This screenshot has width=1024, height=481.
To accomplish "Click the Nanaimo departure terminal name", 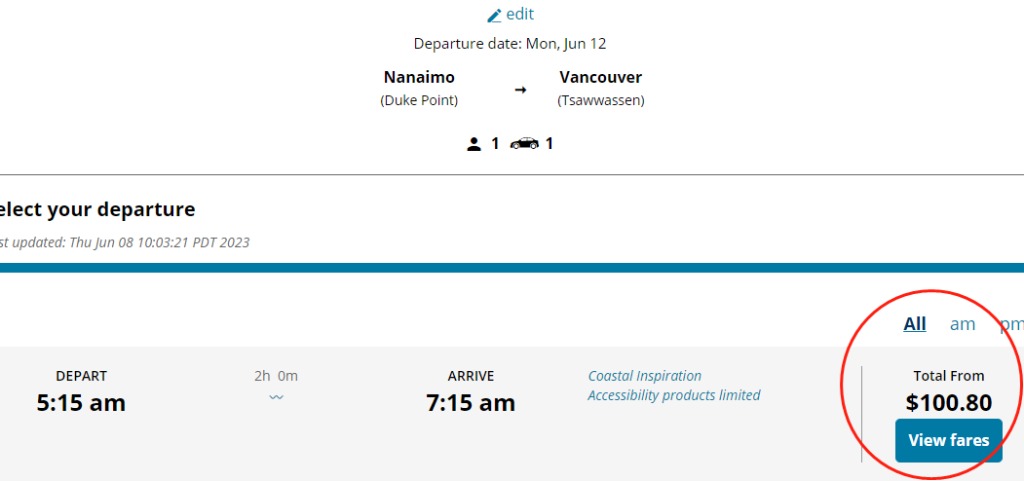I will click(x=419, y=77).
